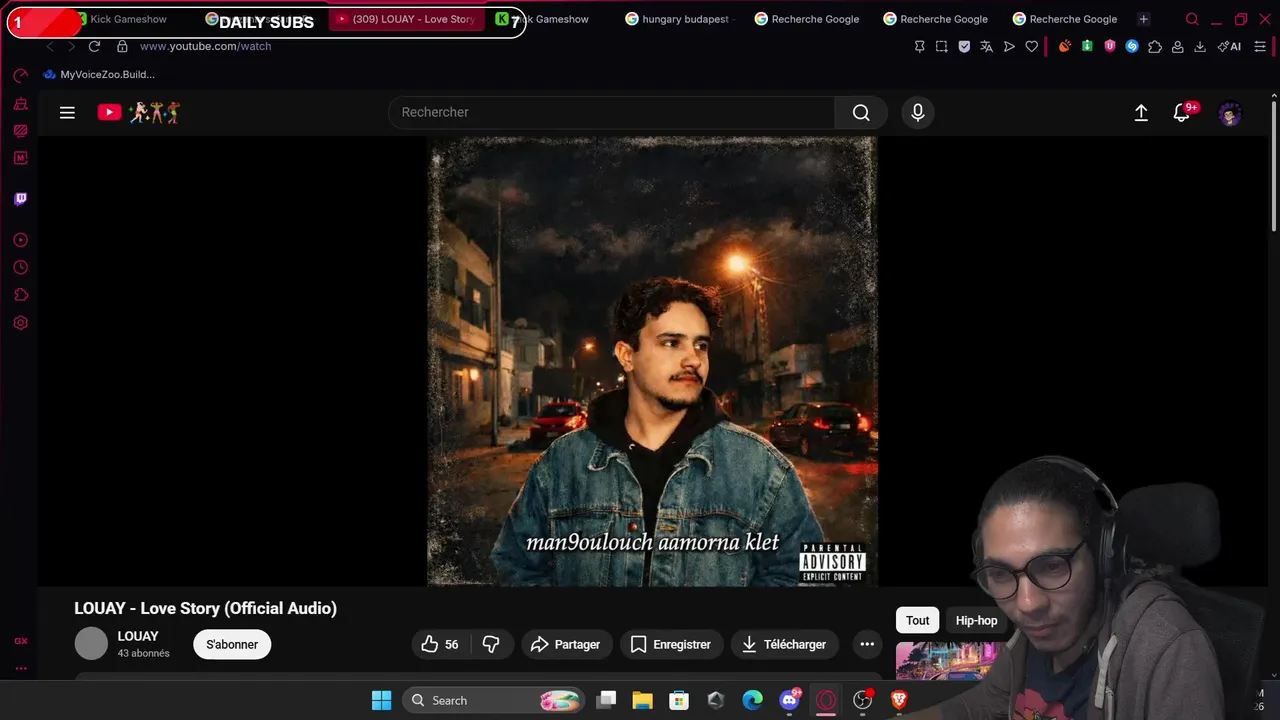Open the video more actions three-dots menu

point(867,645)
